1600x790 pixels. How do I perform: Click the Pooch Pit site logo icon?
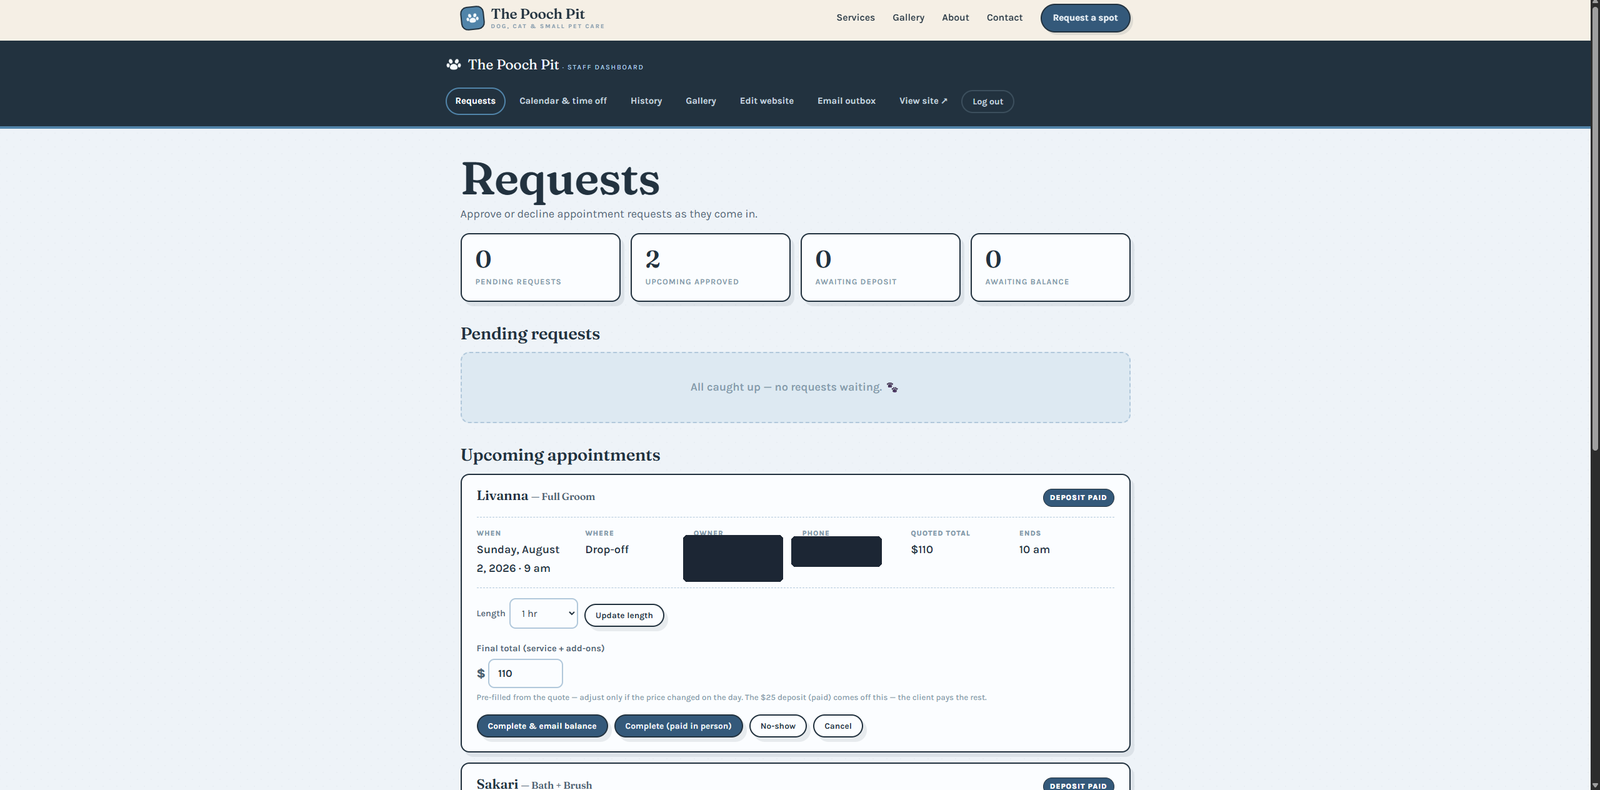click(472, 18)
